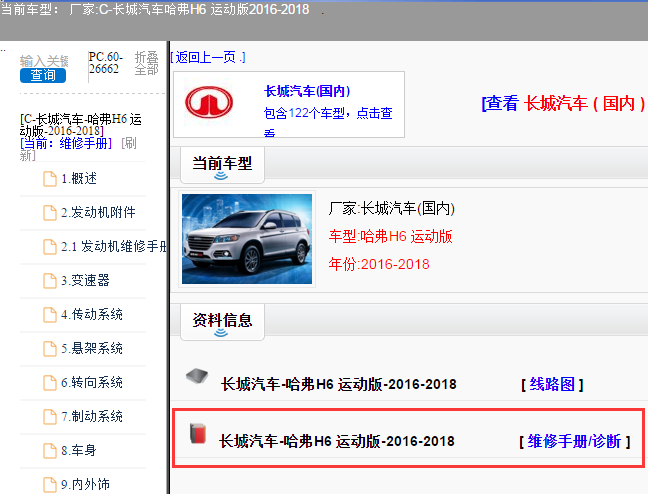Click the document icon beside 2.发动机附件

(x=50, y=213)
